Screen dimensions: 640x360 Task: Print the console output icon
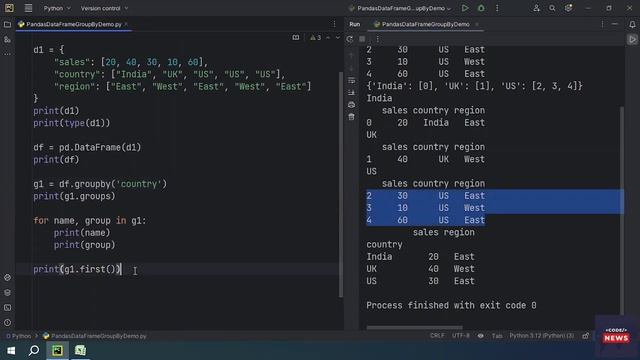[351, 105]
